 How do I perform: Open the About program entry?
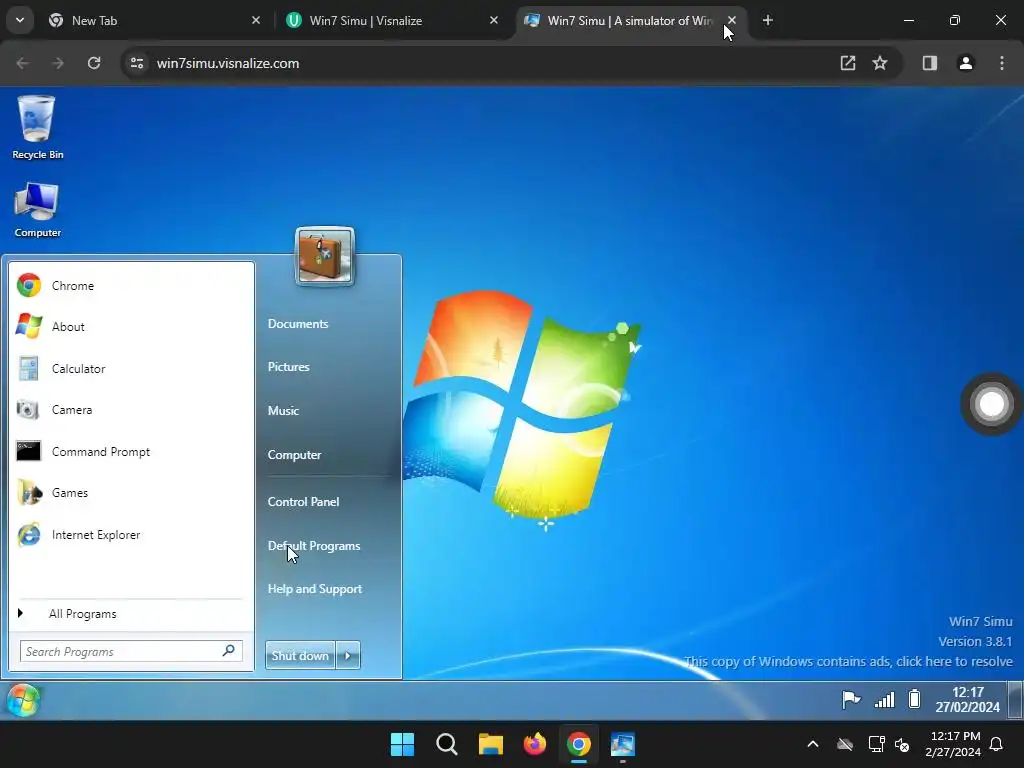coord(131,327)
